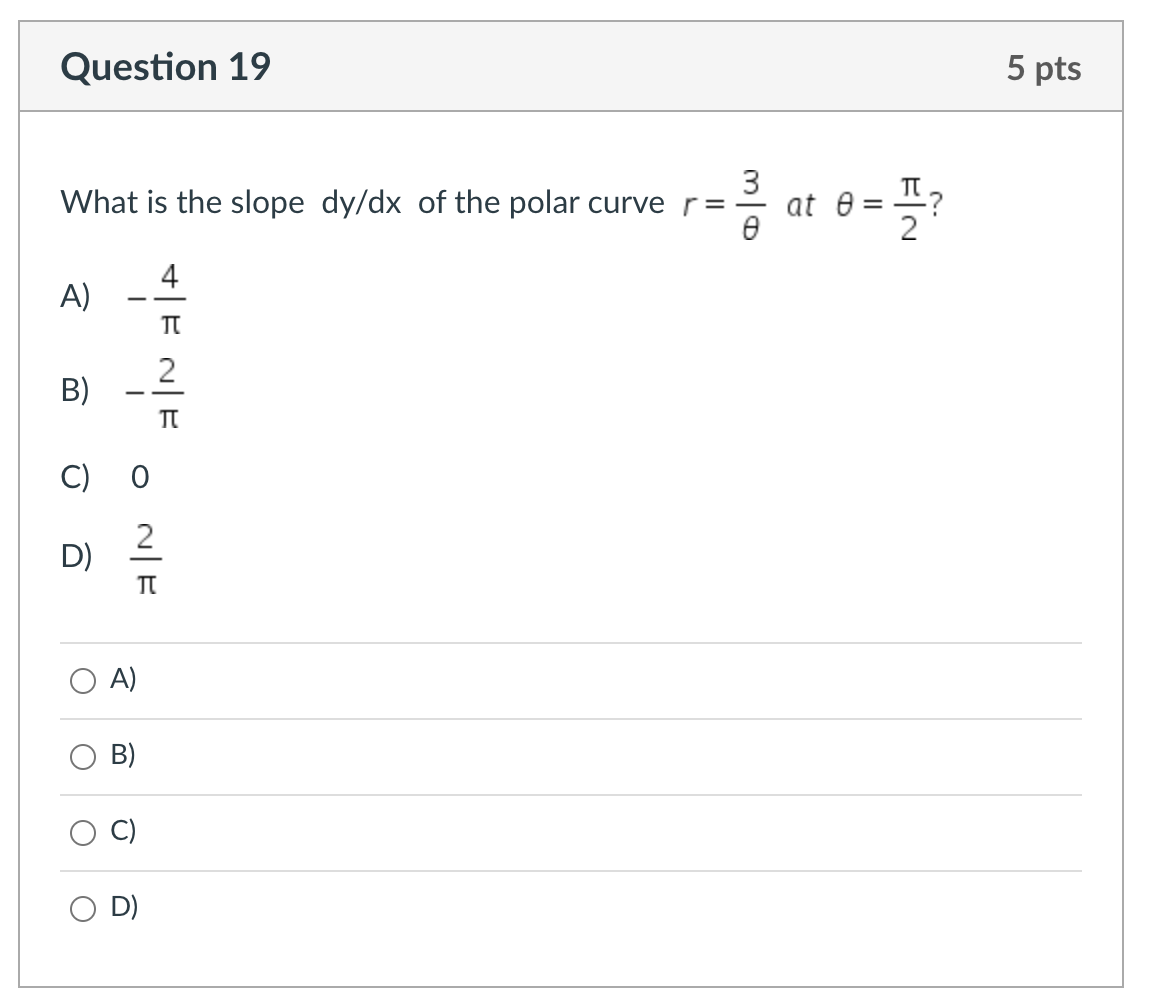Click the D) label text beside its radio button
The image size is (1152, 1006).
pyautogui.click(x=123, y=907)
